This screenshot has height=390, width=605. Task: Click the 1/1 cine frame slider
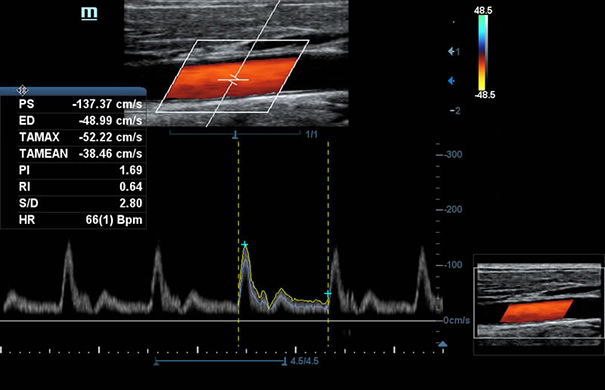(235, 134)
